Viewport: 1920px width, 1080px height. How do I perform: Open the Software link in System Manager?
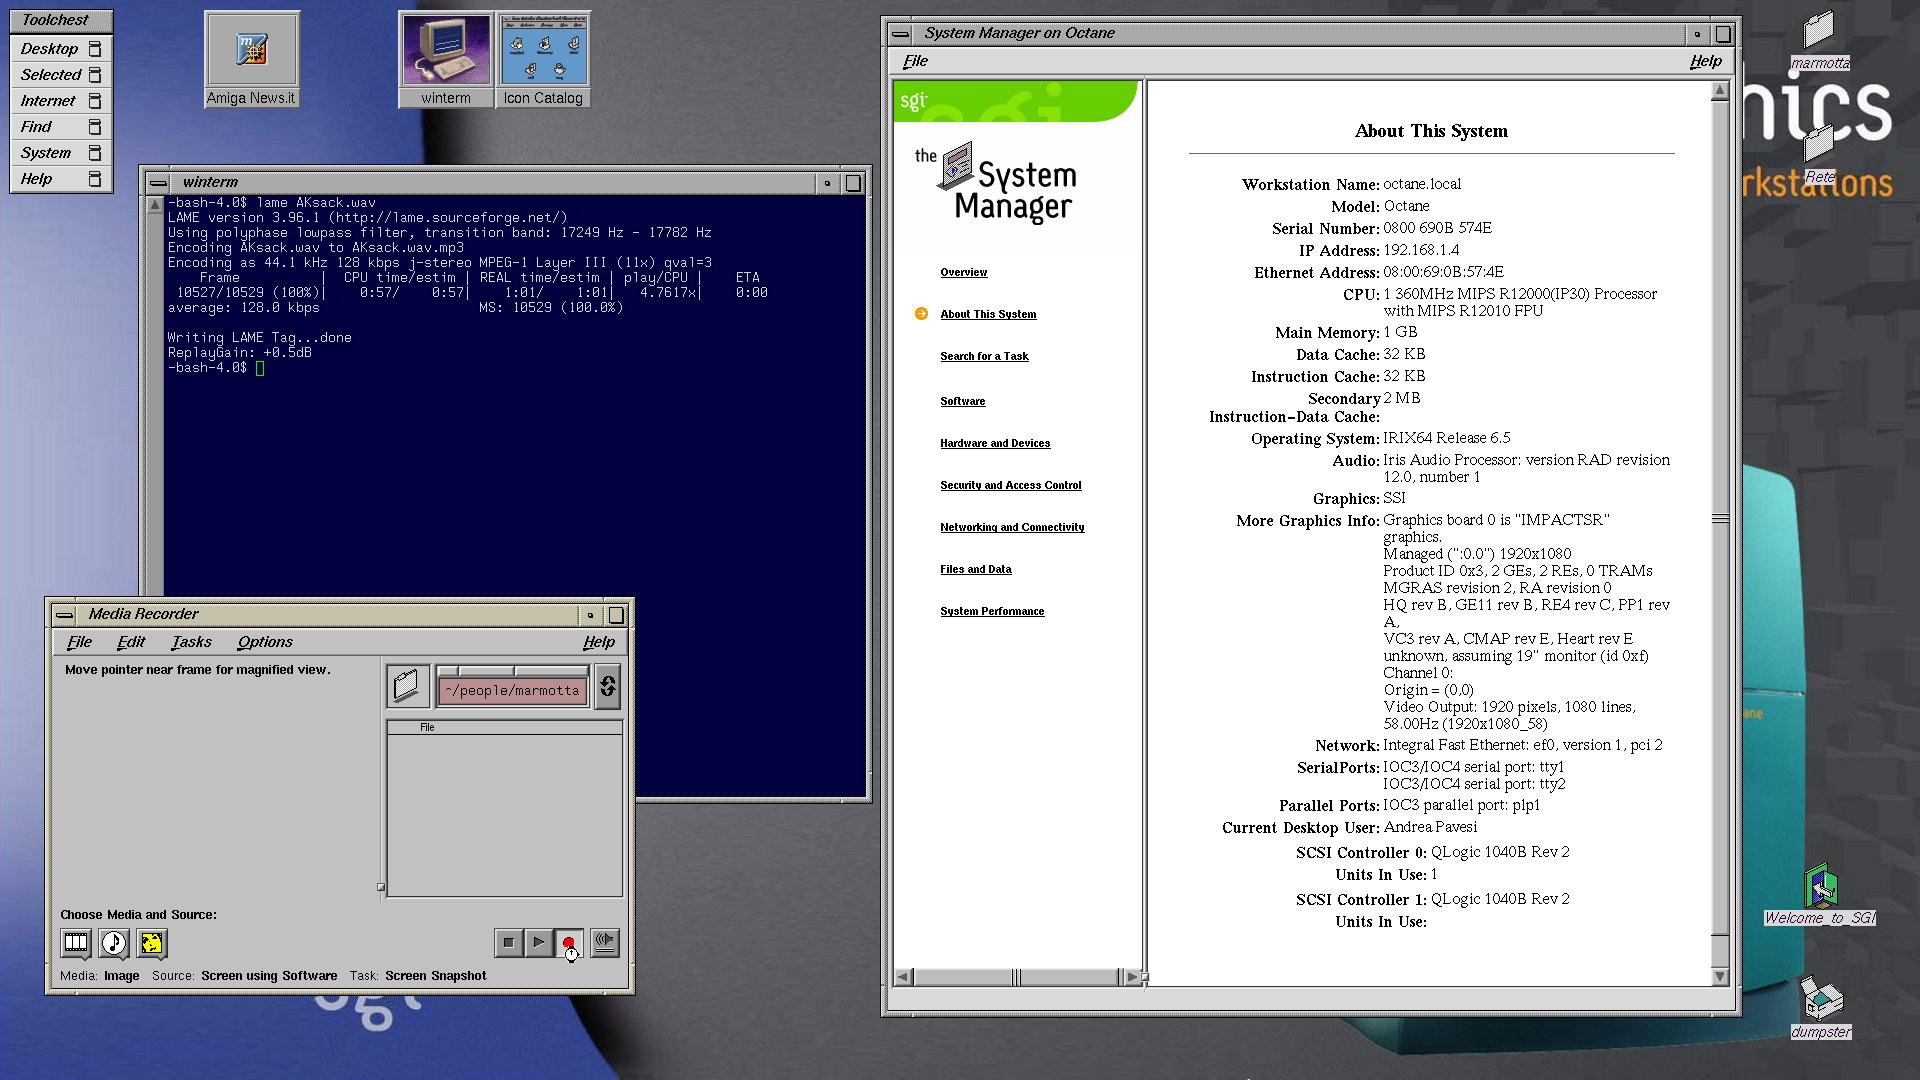(x=962, y=401)
